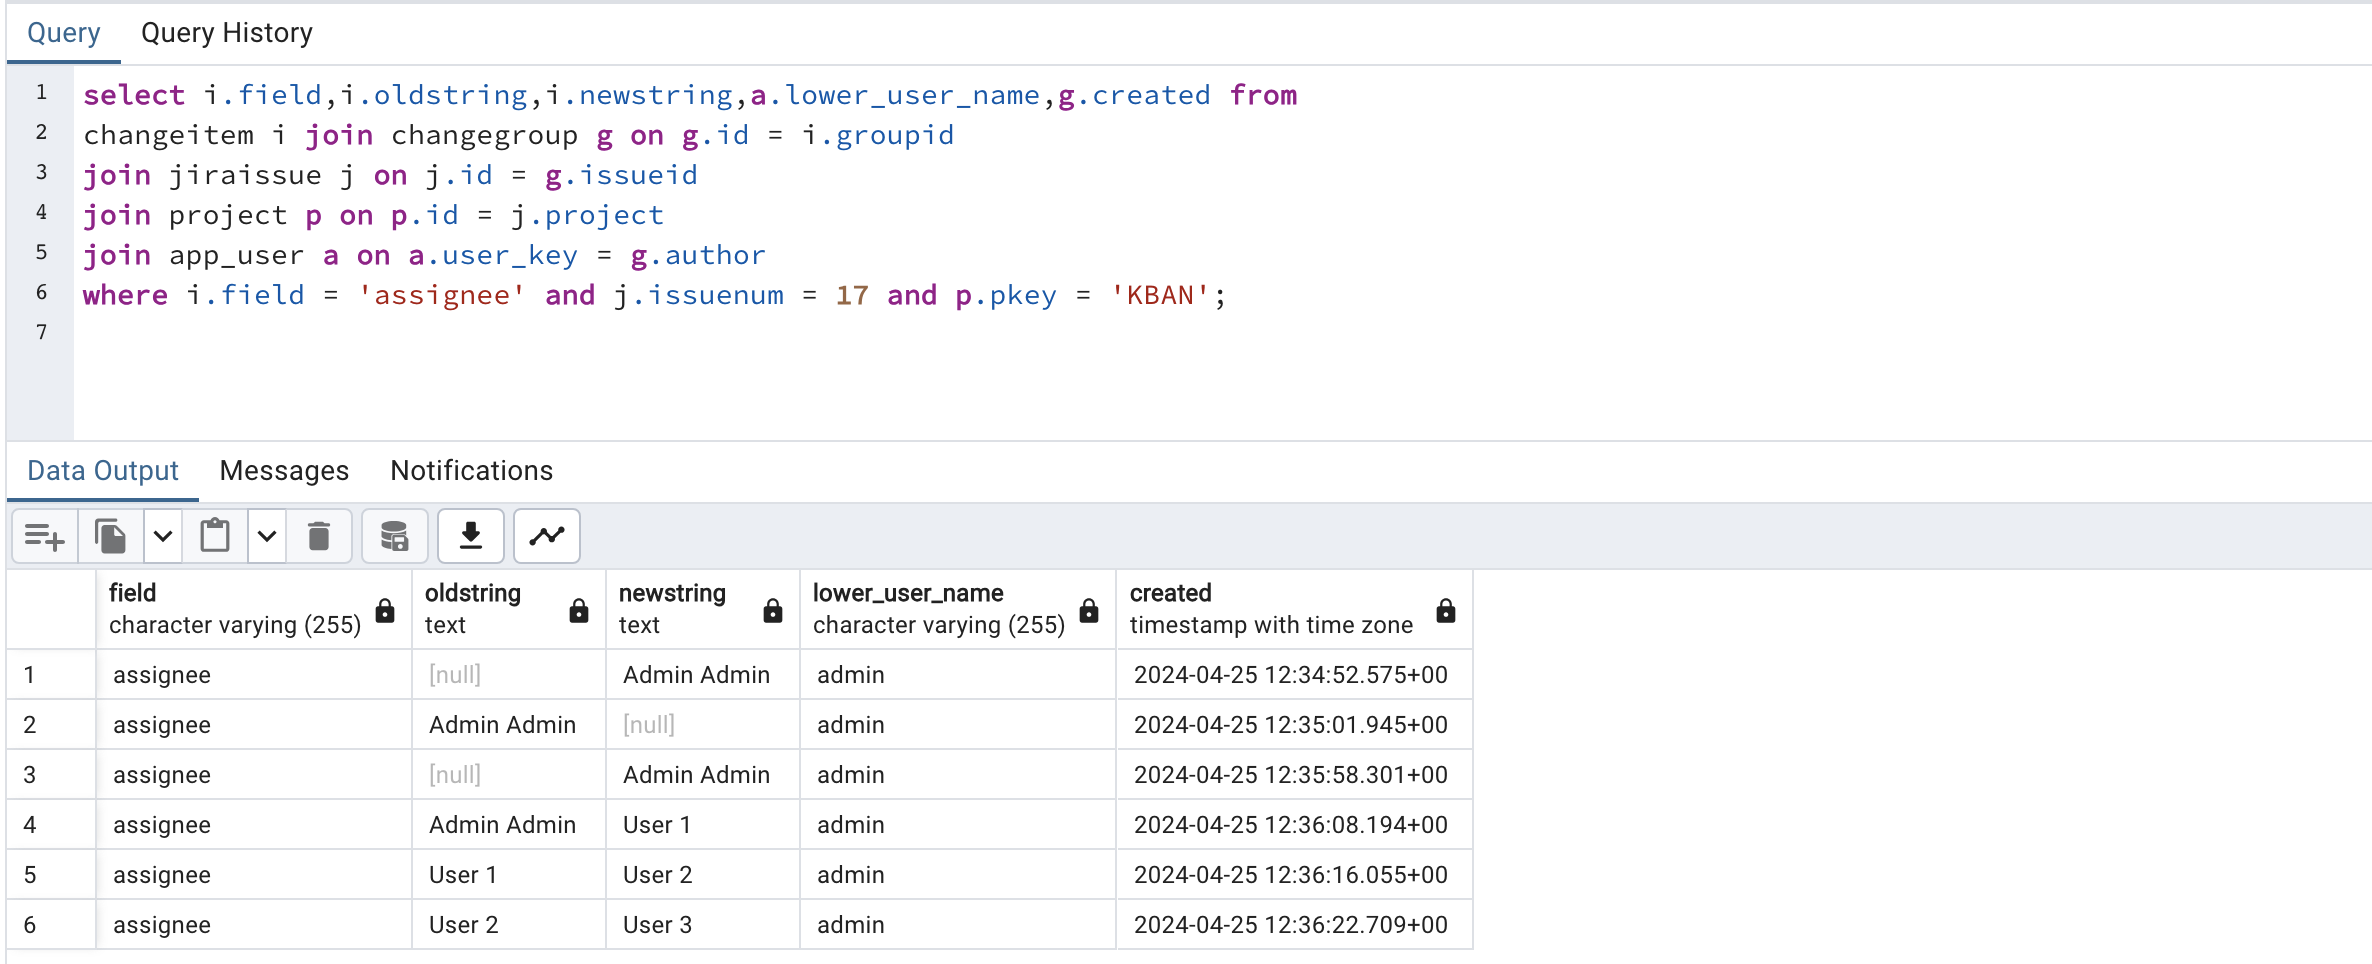Open the paste options dropdown

point(267,536)
